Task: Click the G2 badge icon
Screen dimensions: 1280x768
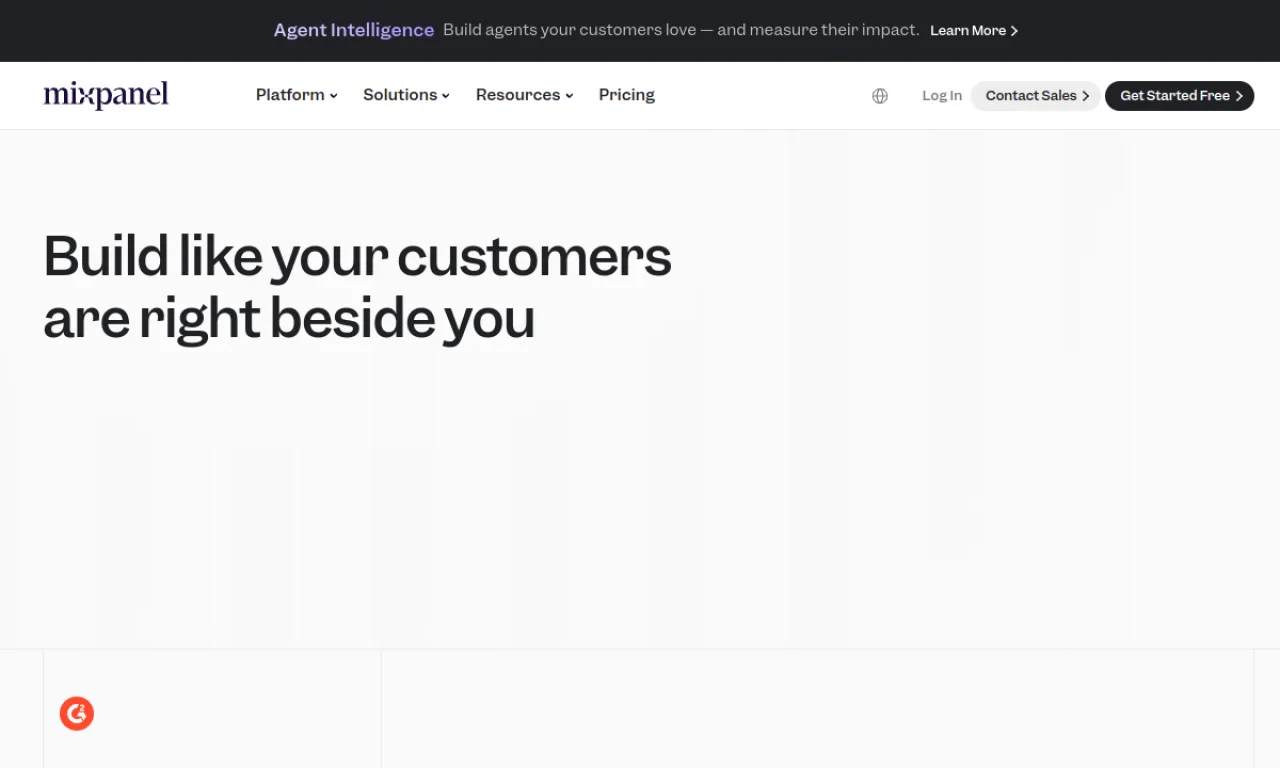Action: [x=77, y=714]
